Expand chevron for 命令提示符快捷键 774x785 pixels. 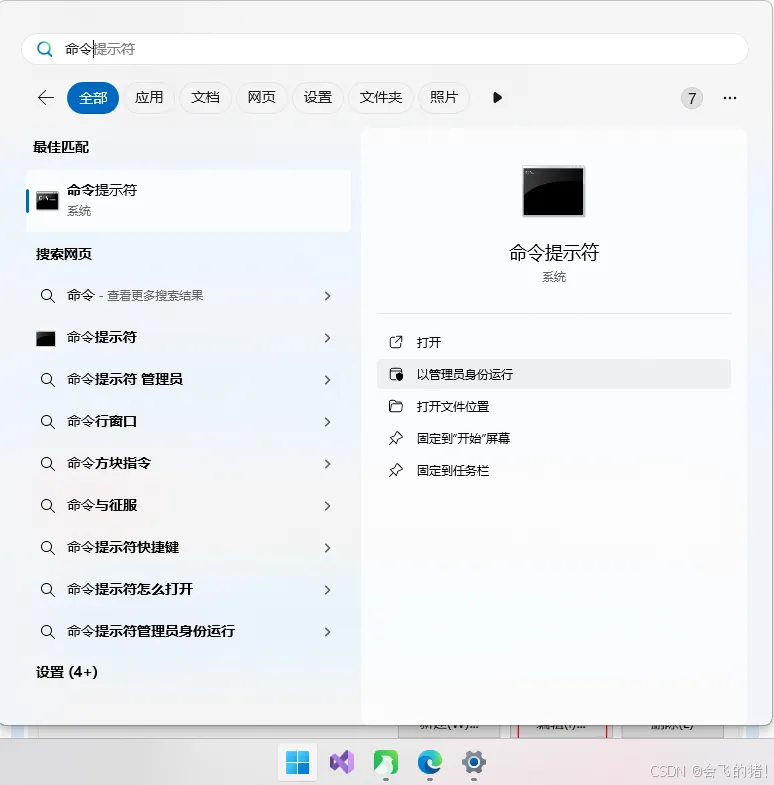coord(327,548)
